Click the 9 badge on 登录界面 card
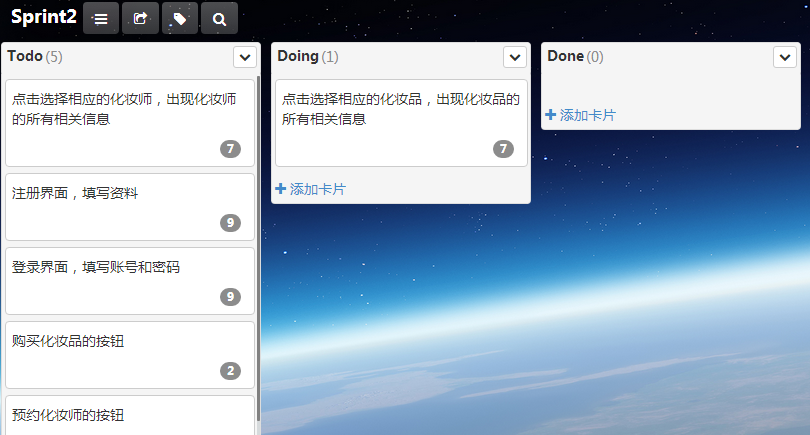 click(x=230, y=297)
